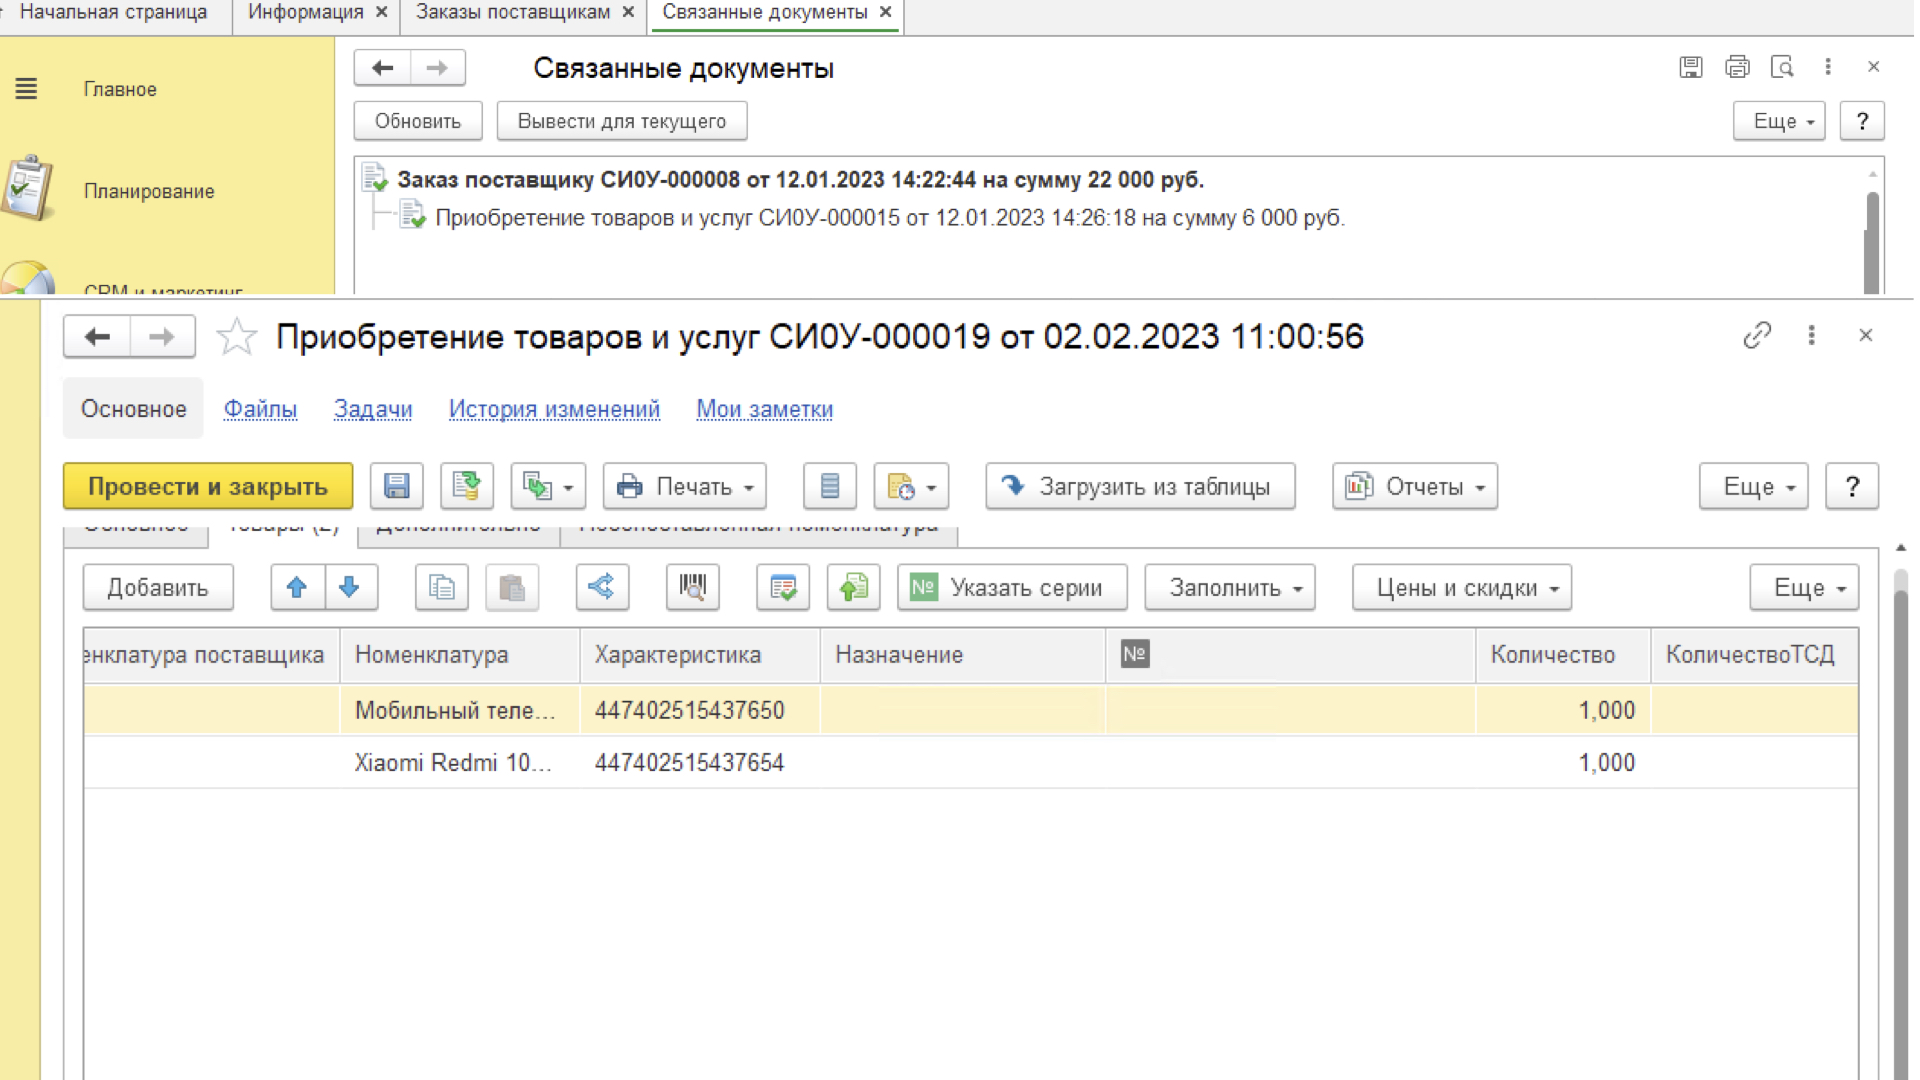Click the post document icon next to save
Screen dimensions: 1920x1080
tap(466, 487)
